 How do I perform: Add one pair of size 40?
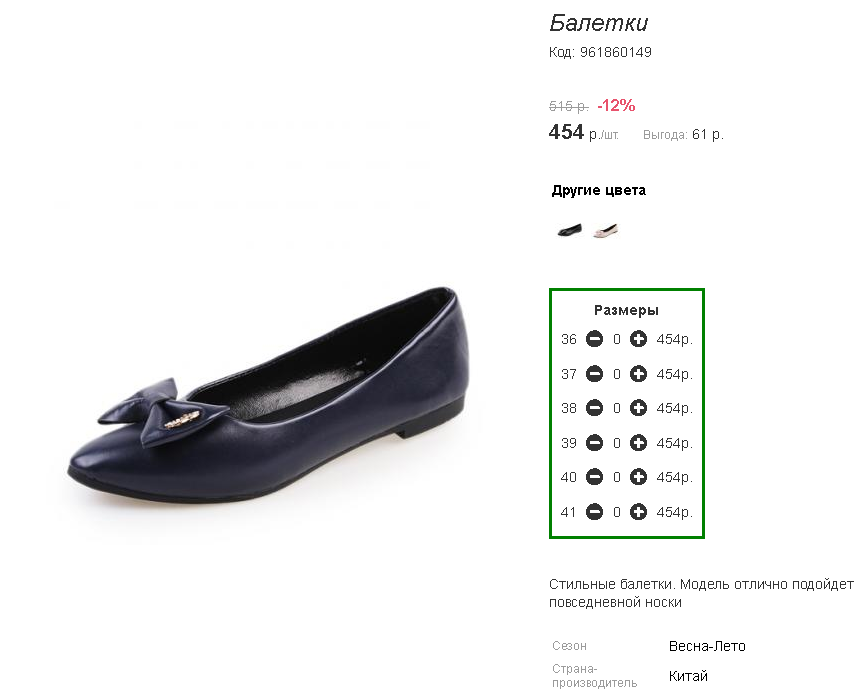(638, 477)
